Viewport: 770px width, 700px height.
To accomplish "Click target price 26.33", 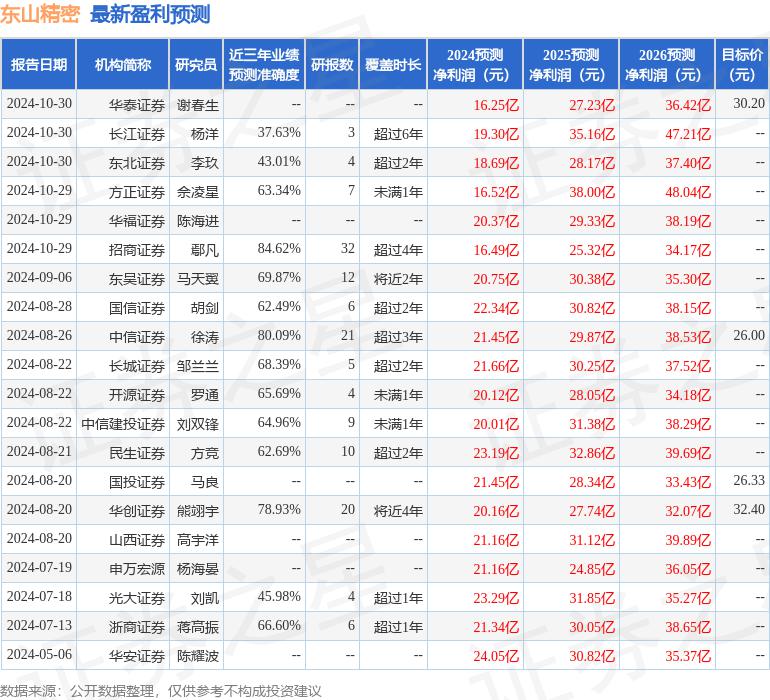I will [x=749, y=480].
